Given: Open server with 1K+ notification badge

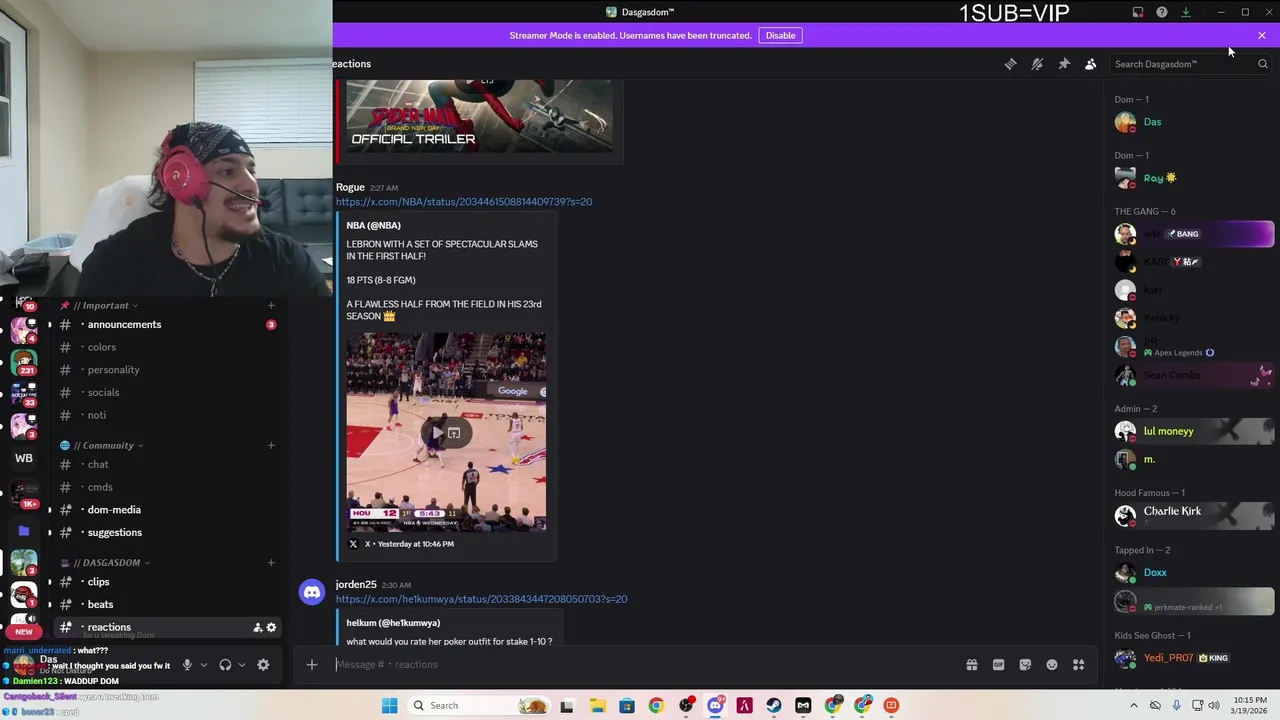Looking at the screenshot, I should pyautogui.click(x=24, y=493).
